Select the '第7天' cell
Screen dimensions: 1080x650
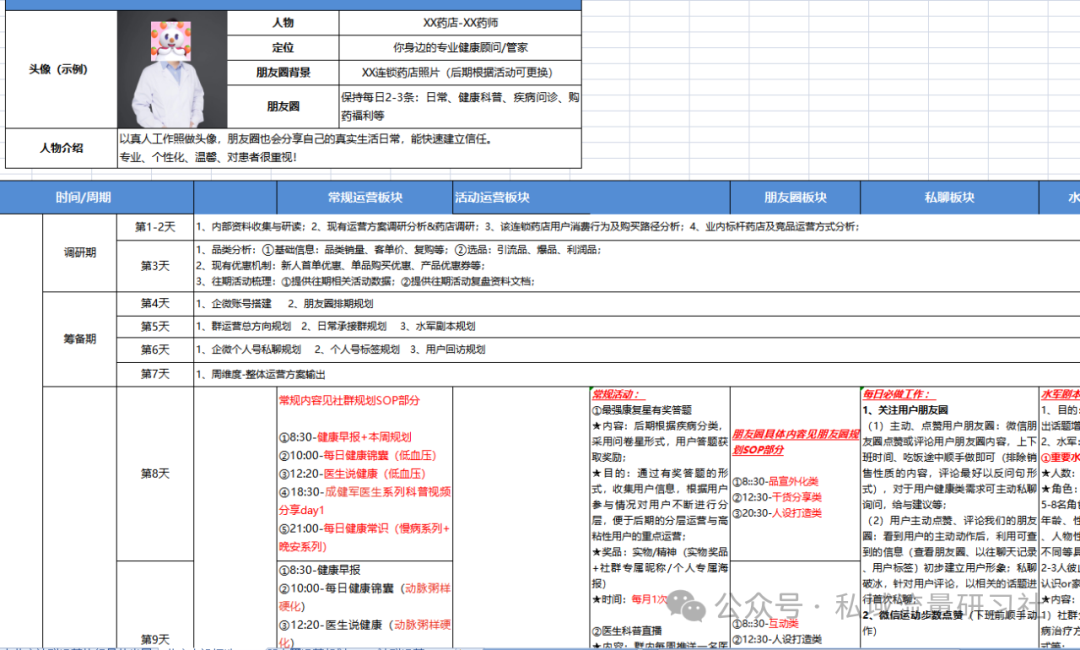pyautogui.click(x=155, y=374)
